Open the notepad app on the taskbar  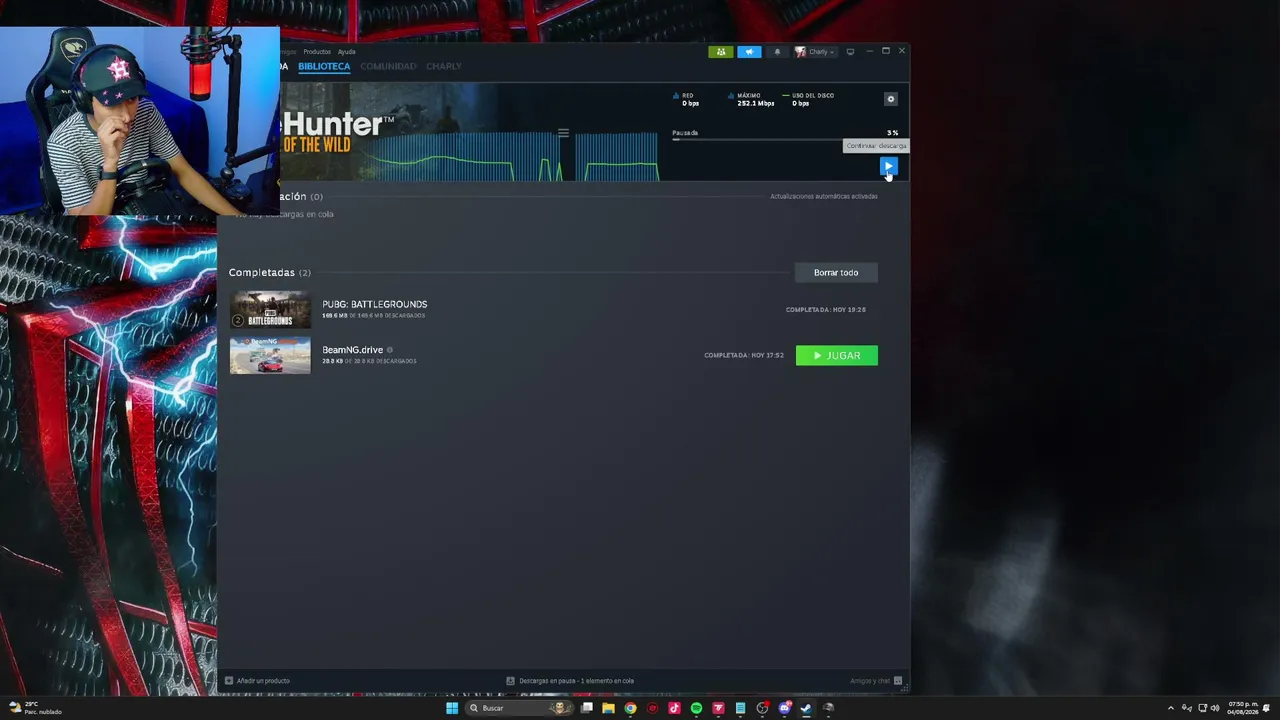[x=740, y=708]
